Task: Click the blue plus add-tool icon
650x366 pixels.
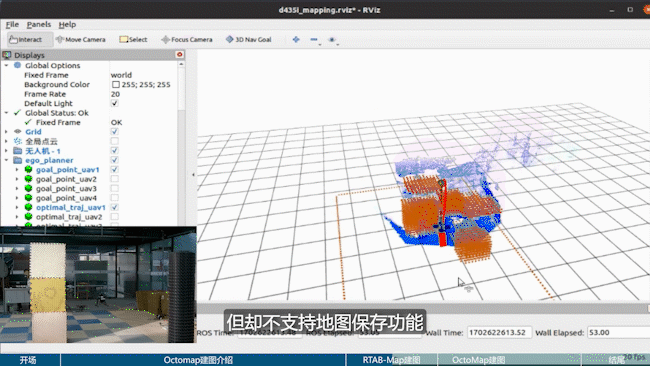Action: (x=296, y=39)
